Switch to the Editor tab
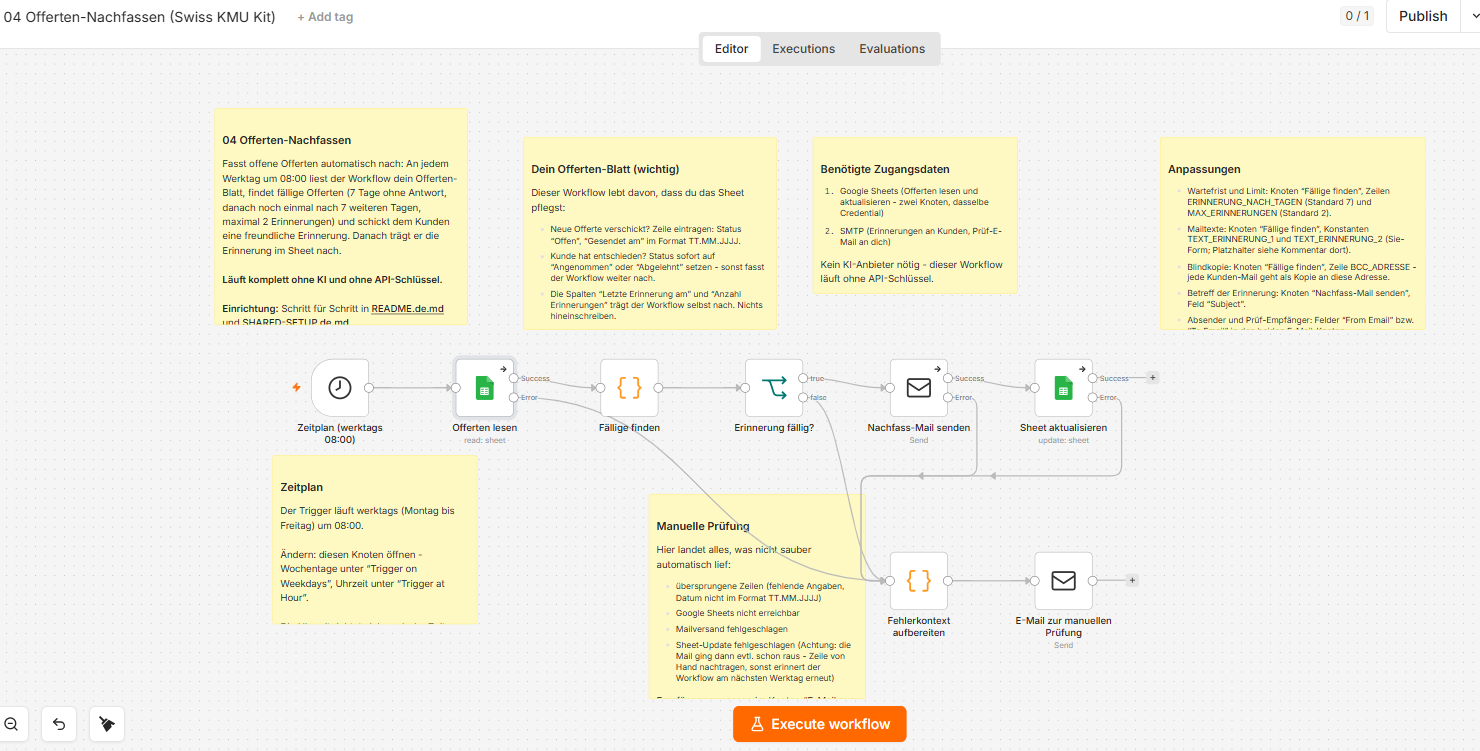 tap(731, 49)
